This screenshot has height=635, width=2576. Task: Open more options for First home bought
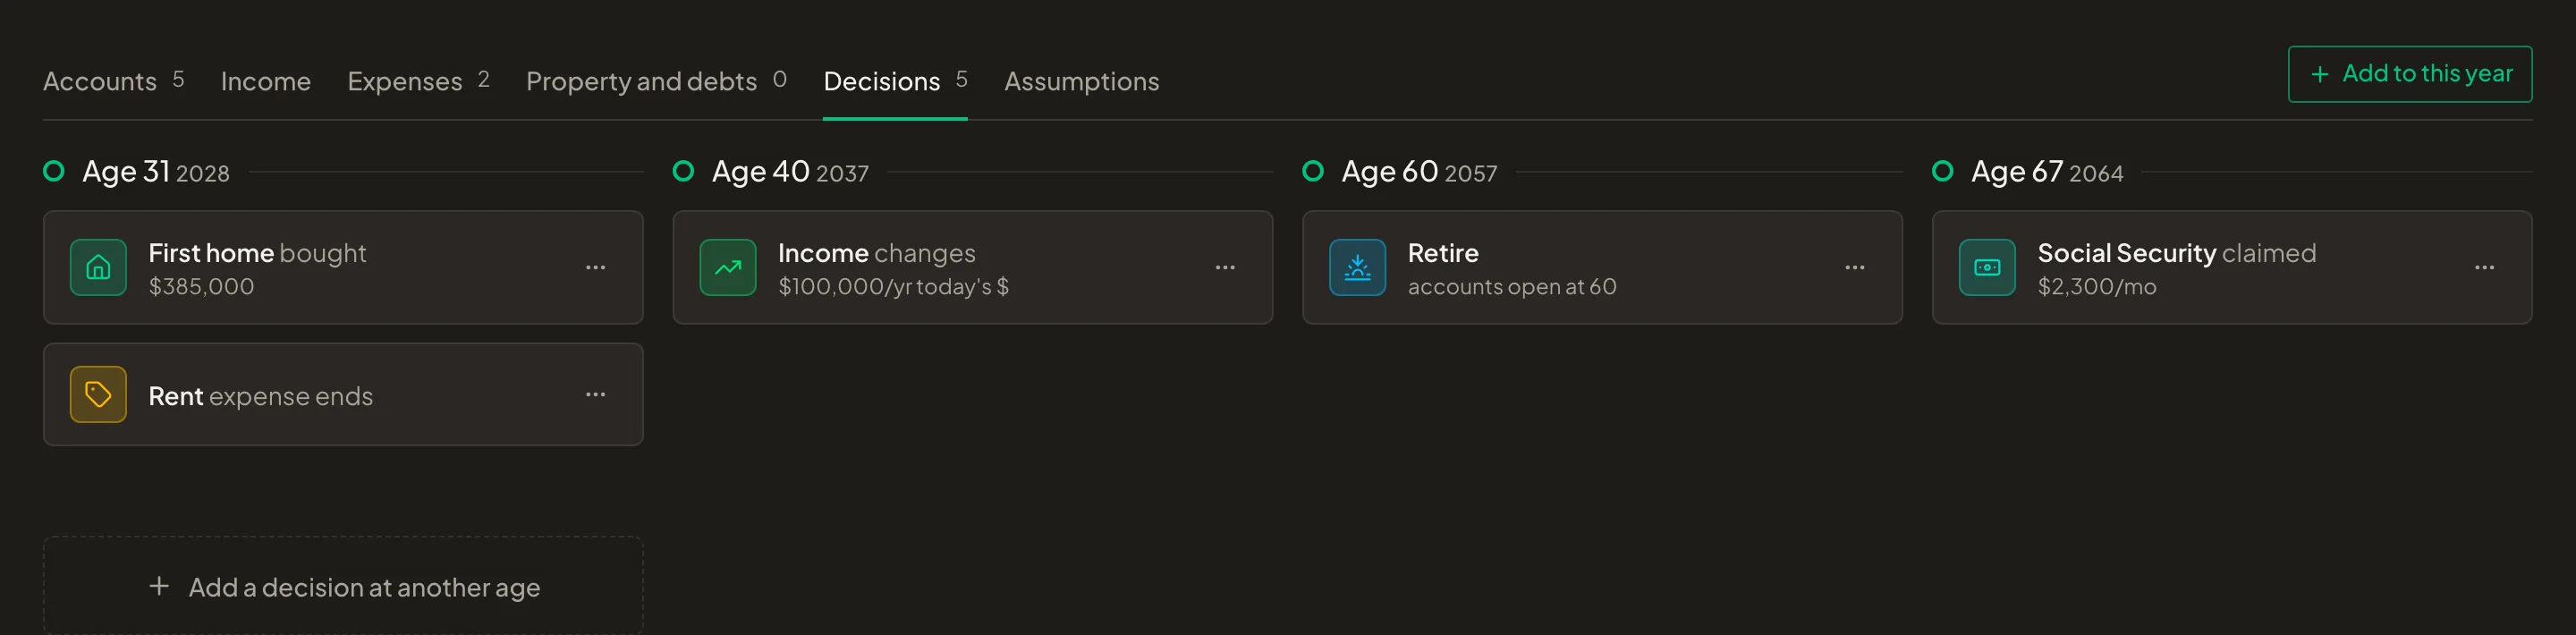click(x=596, y=267)
